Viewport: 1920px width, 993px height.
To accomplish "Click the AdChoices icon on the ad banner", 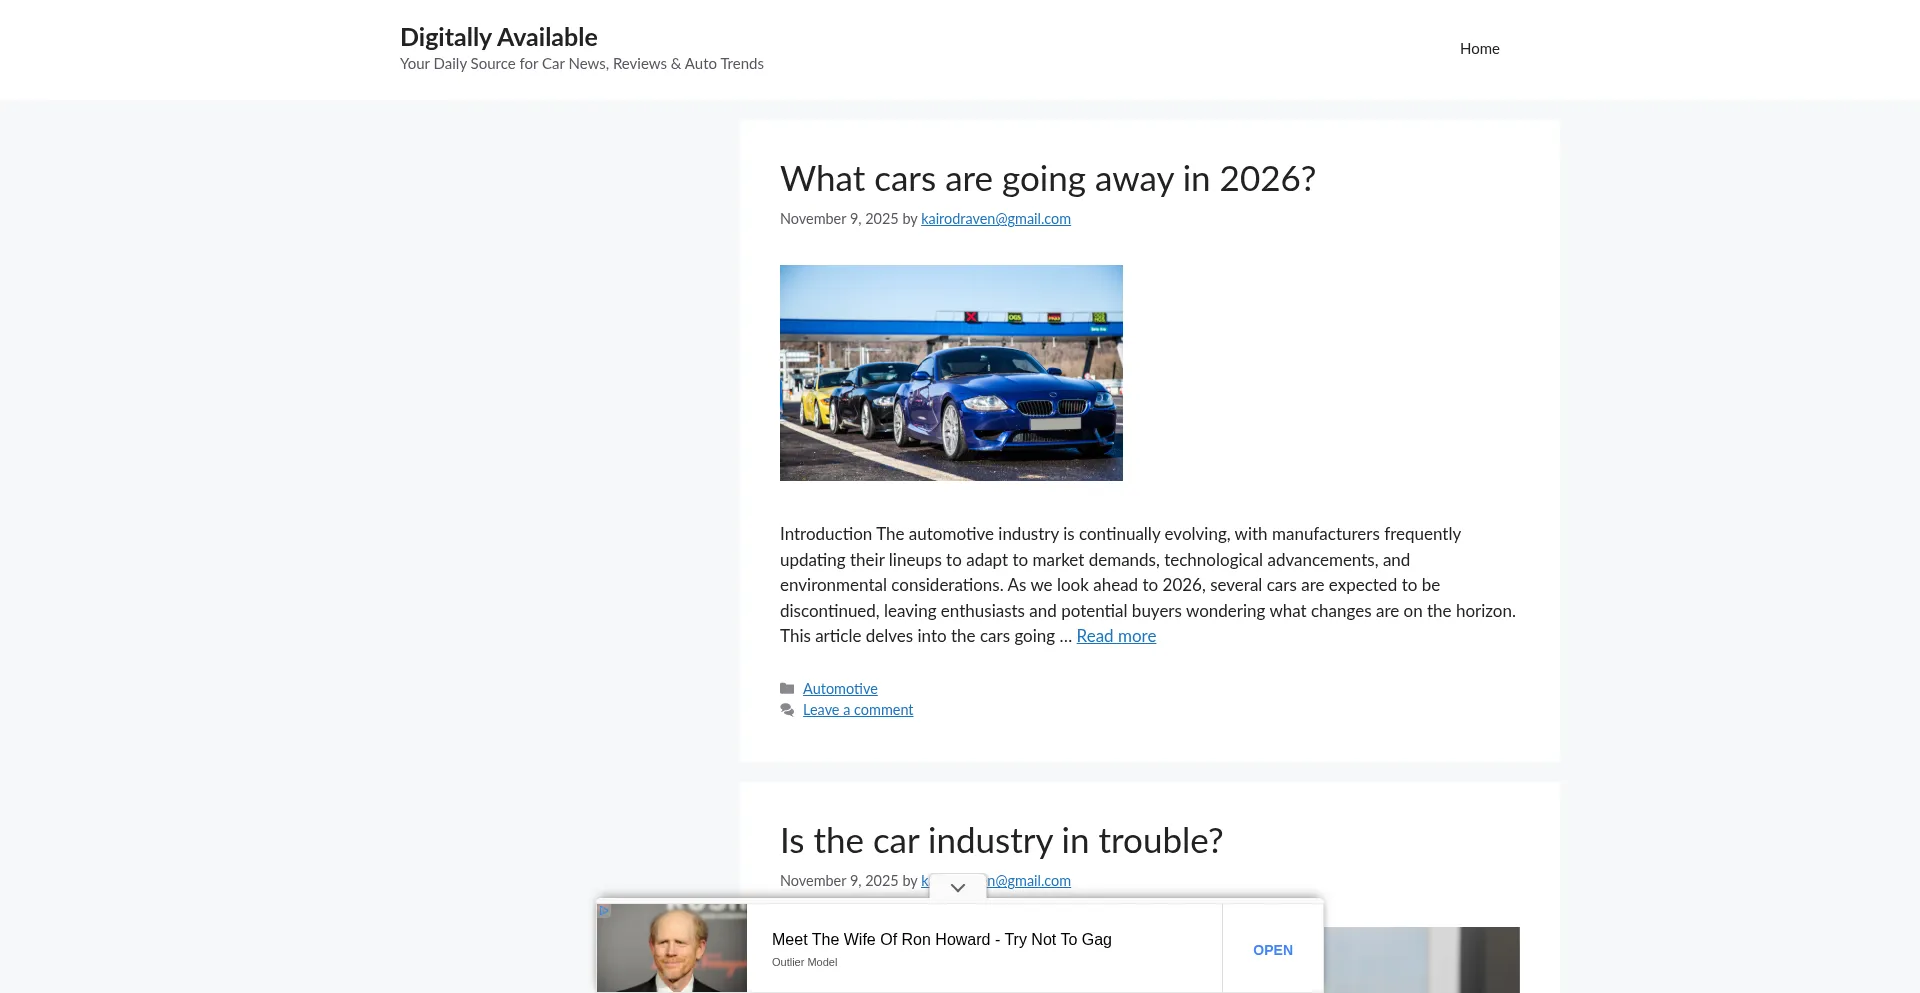I will pos(604,911).
